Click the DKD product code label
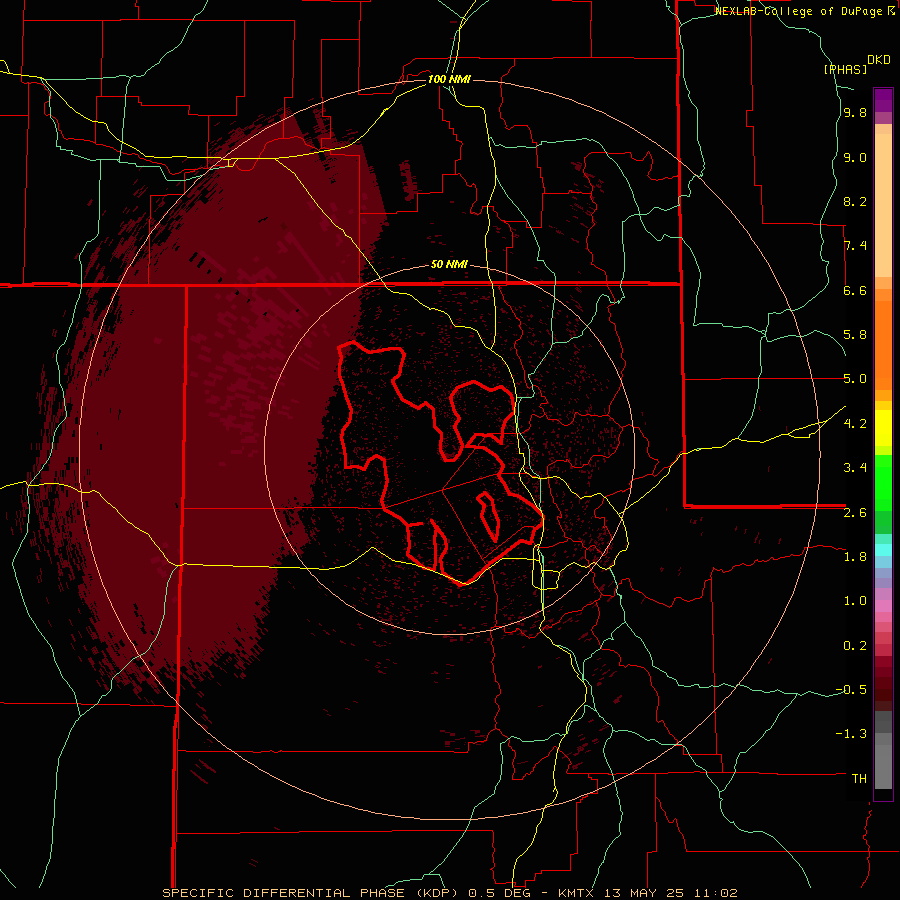 879,60
